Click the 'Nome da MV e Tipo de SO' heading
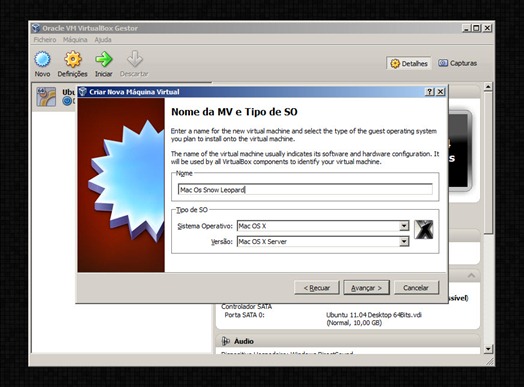This screenshot has width=524, height=387. click(x=234, y=112)
